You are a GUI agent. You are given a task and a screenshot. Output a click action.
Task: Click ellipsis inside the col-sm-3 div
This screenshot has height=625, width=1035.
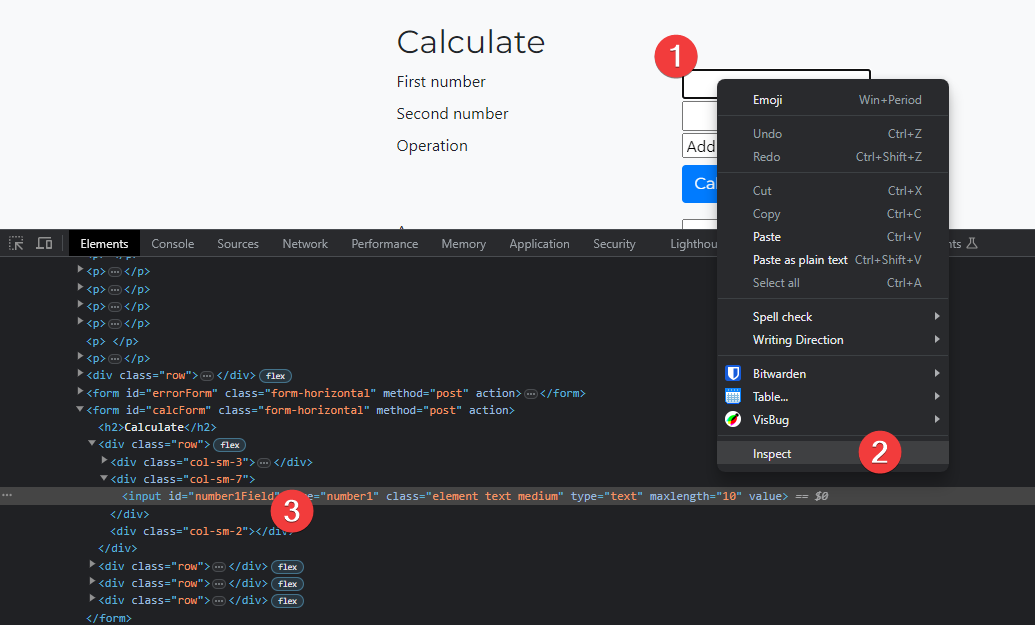(x=264, y=462)
